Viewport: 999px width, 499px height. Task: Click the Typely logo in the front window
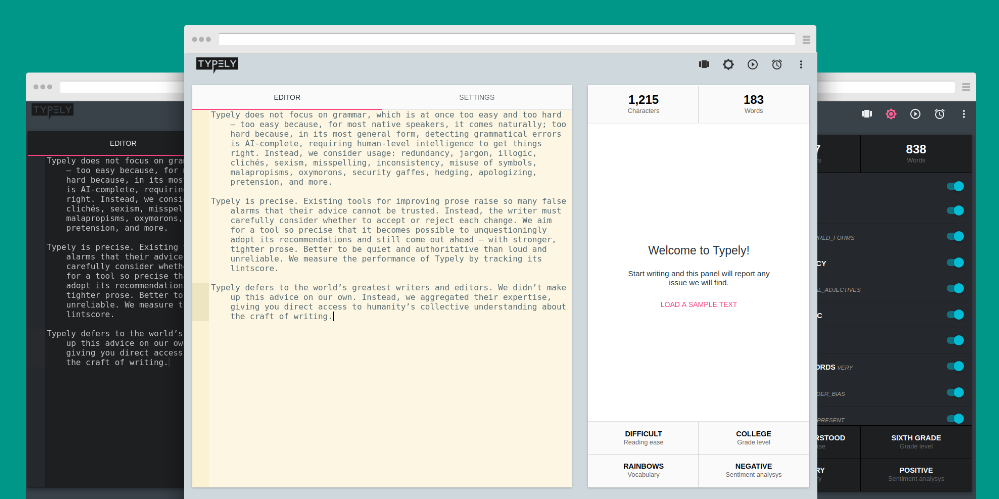coord(217,64)
